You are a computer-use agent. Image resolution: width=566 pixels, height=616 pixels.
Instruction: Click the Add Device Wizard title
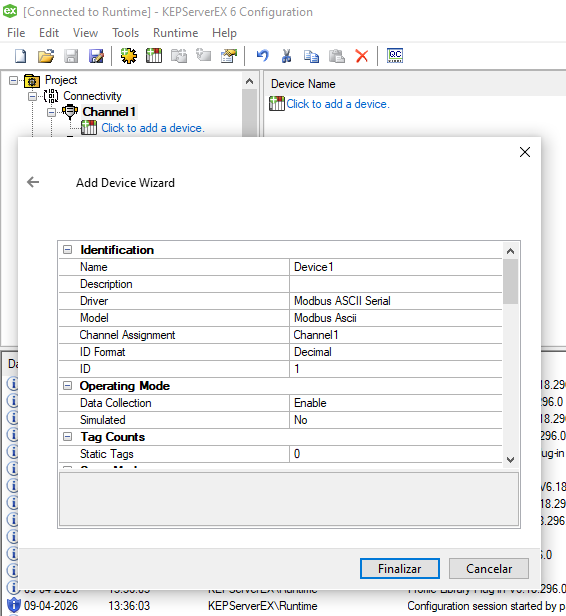[x=125, y=183]
